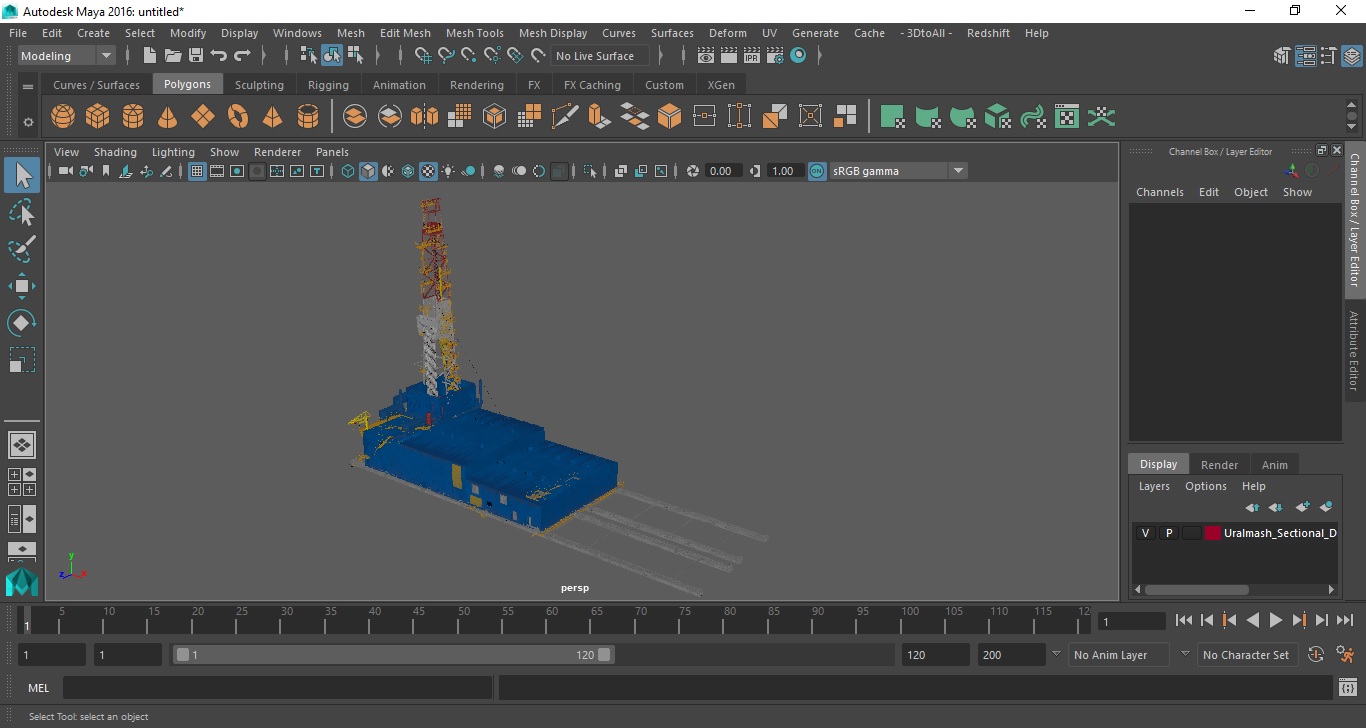Click the red layer color swatch
Image resolution: width=1366 pixels, height=728 pixels.
pyautogui.click(x=1213, y=533)
